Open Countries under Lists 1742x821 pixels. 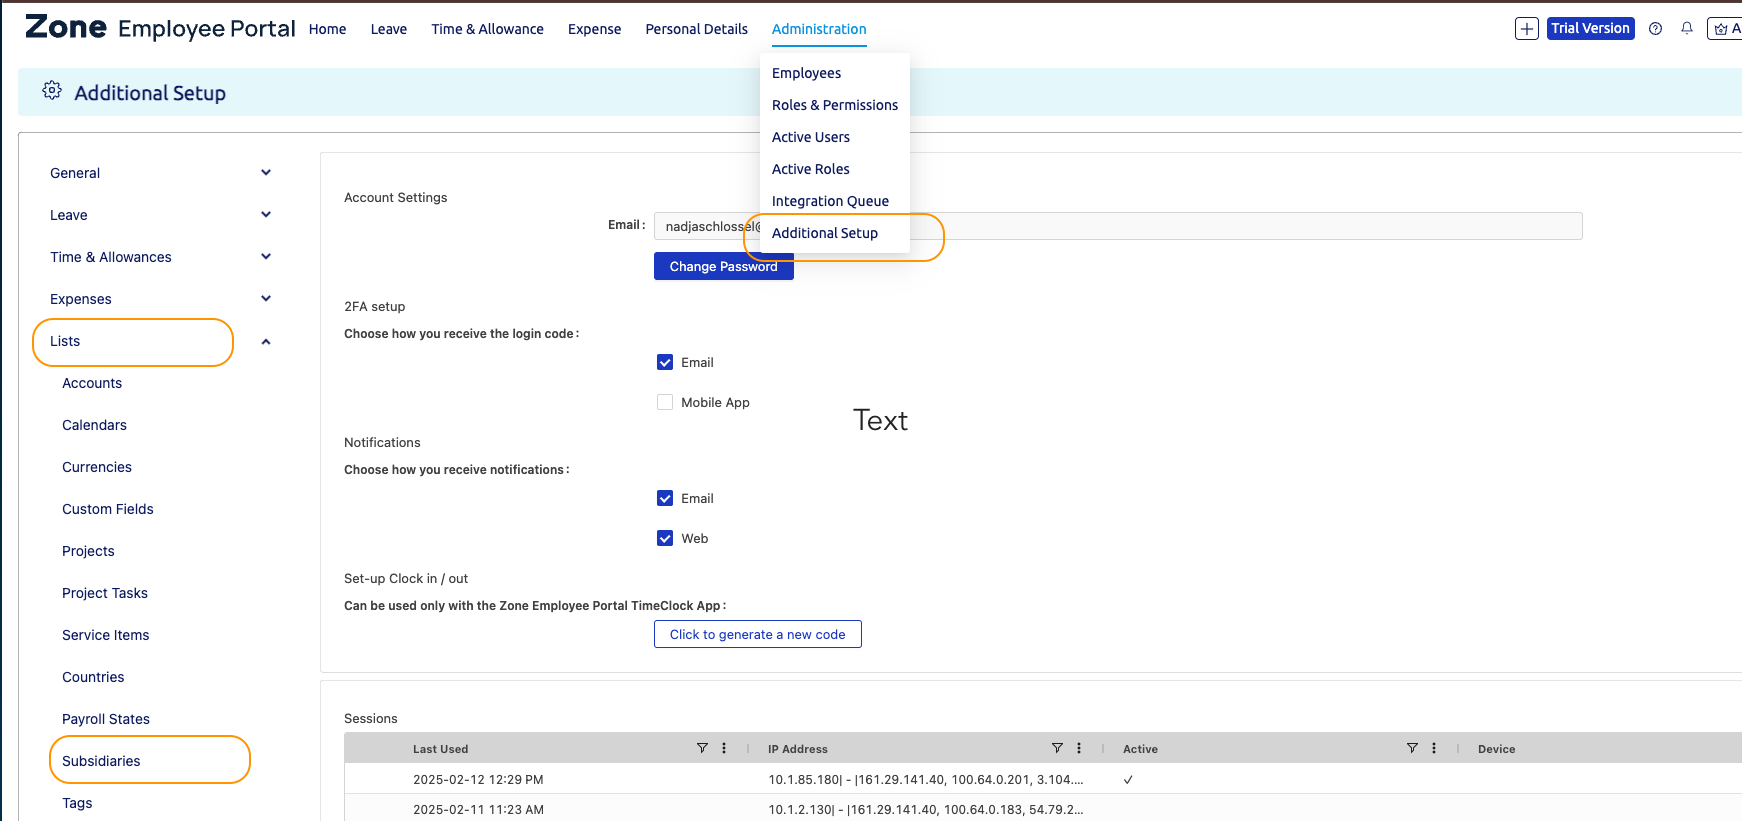point(93,677)
